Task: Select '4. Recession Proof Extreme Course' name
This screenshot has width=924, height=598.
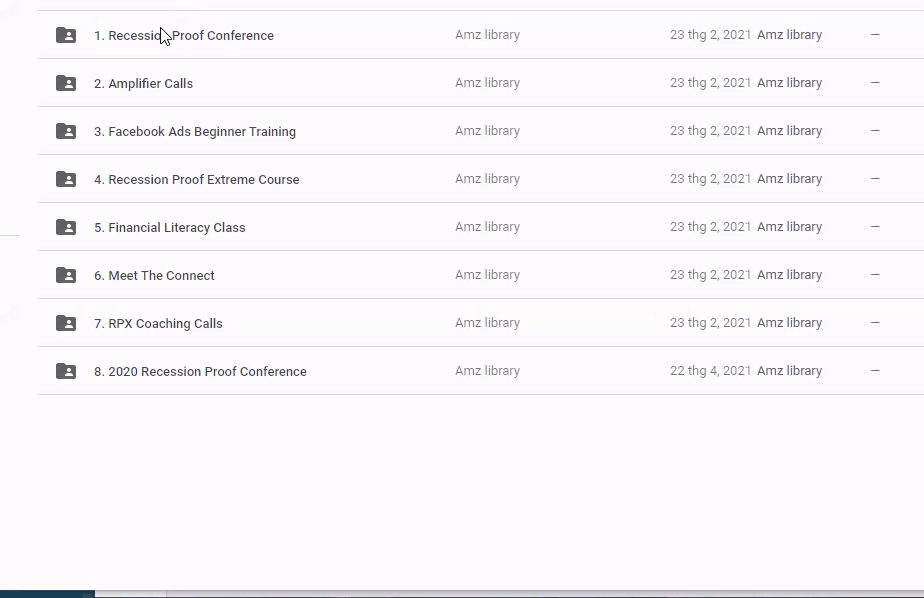Action: [x=197, y=180]
